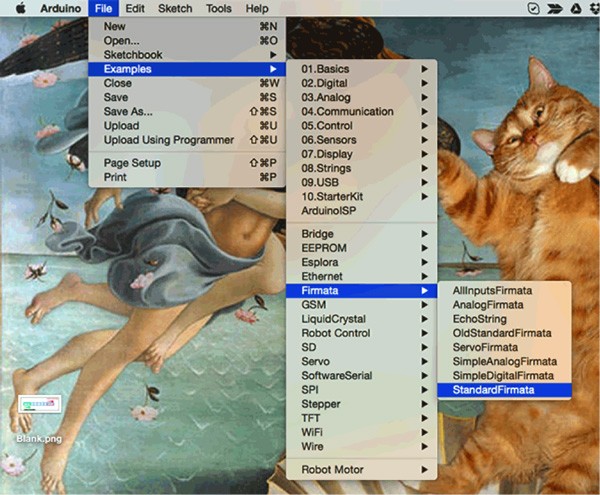
Task: Expand the Servo library examples
Action: click(362, 361)
